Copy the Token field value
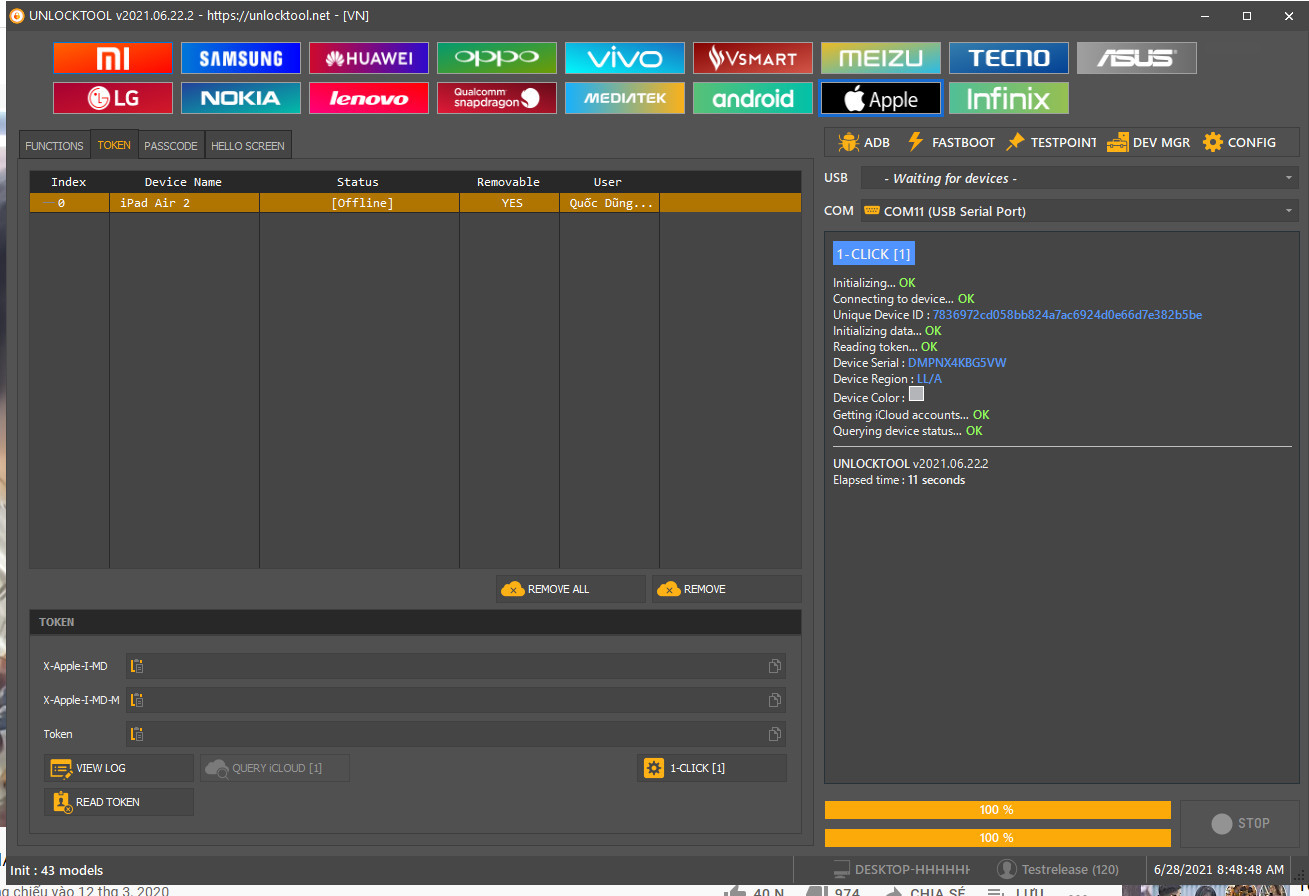Image resolution: width=1309 pixels, height=896 pixels. 774,734
